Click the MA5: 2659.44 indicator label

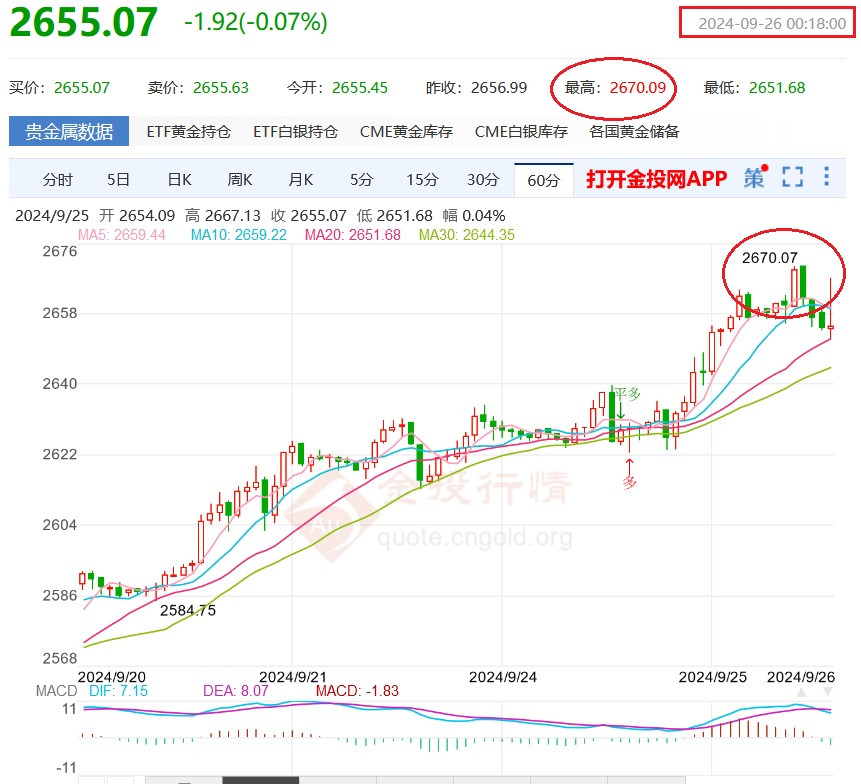tap(121, 235)
